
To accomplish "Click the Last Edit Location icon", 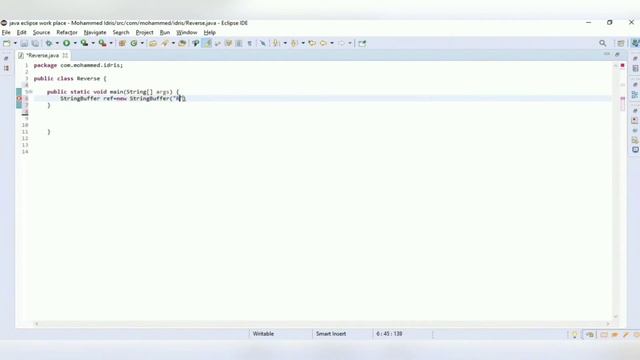I will (x=312, y=43).
